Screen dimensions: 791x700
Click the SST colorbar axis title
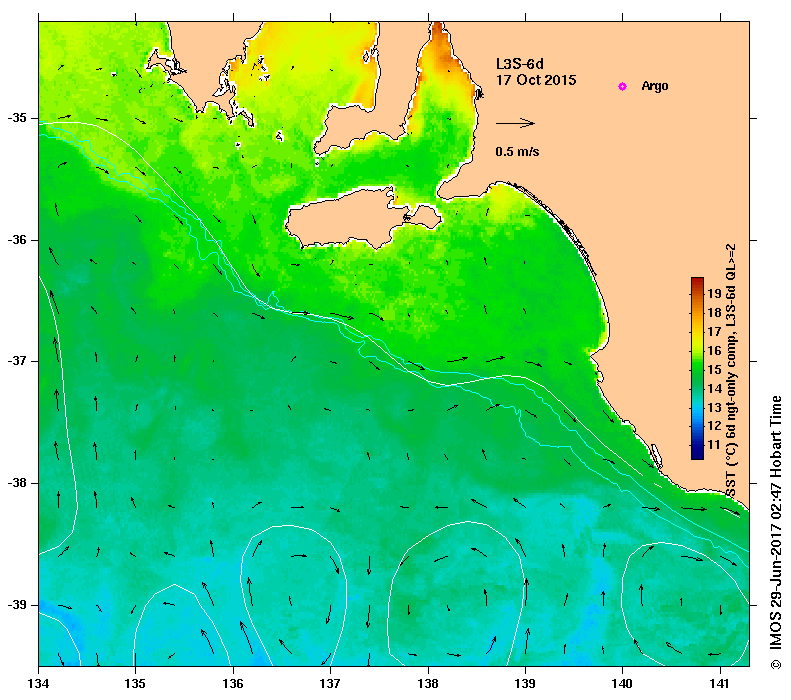pos(731,371)
